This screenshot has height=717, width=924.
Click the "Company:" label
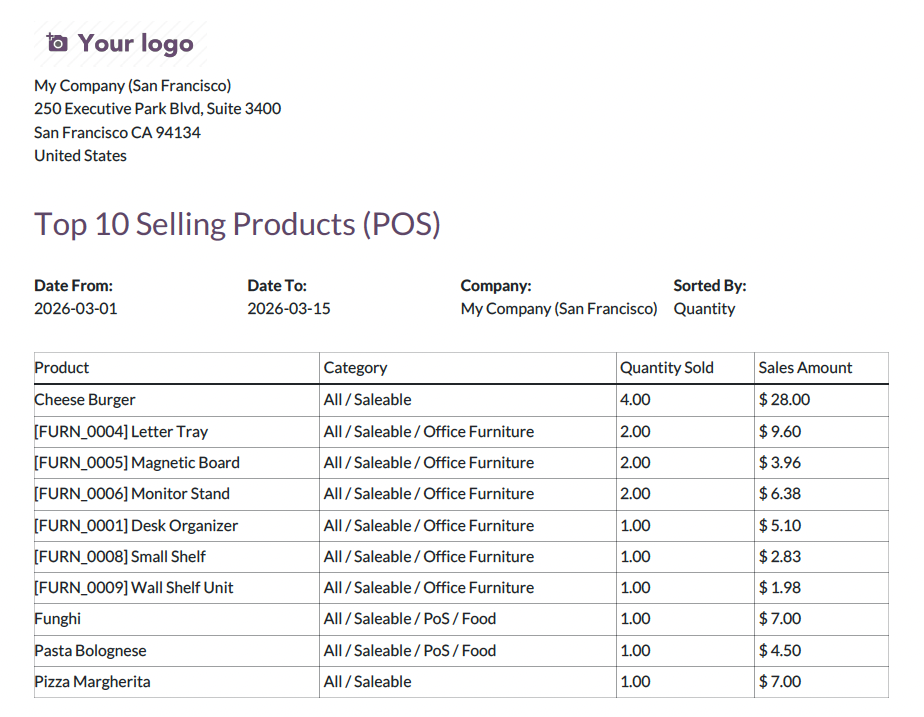[496, 286]
